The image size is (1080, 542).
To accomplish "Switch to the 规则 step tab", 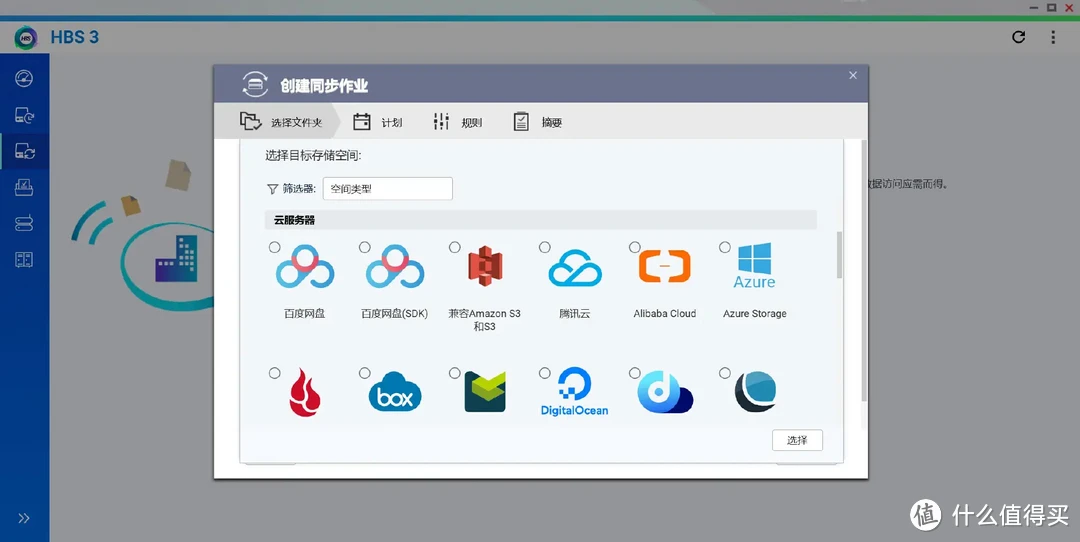I will [x=458, y=122].
